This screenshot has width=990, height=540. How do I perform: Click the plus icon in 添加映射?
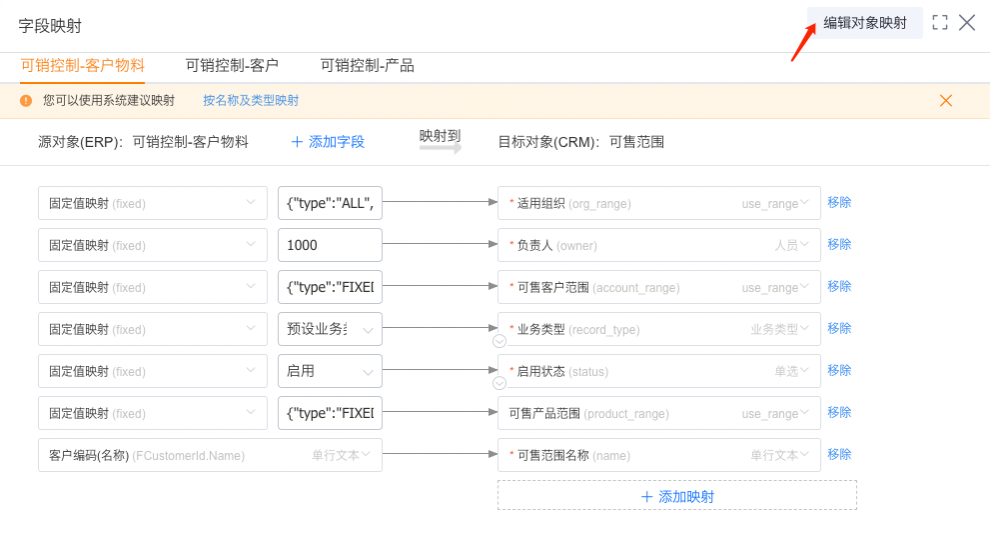(x=646, y=496)
